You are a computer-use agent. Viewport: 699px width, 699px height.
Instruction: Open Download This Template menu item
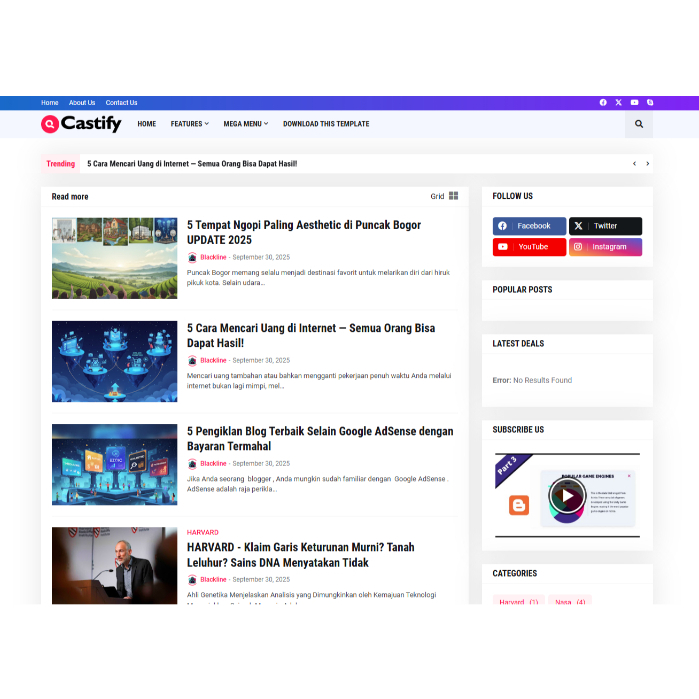point(326,124)
